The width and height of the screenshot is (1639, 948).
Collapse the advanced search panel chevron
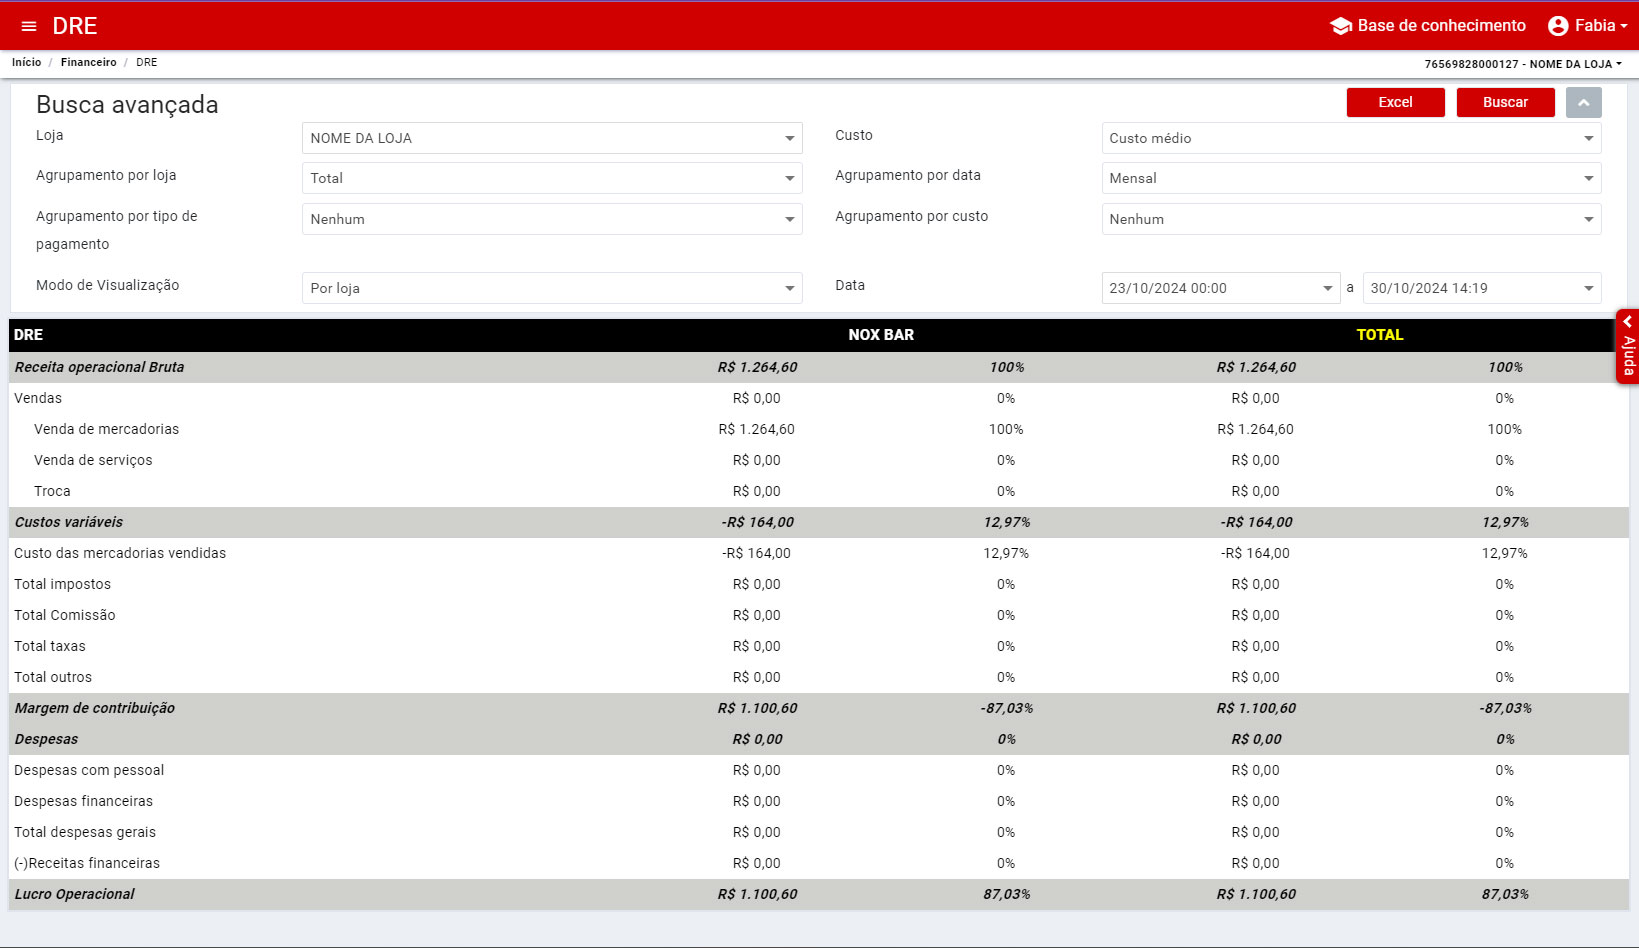point(1583,103)
